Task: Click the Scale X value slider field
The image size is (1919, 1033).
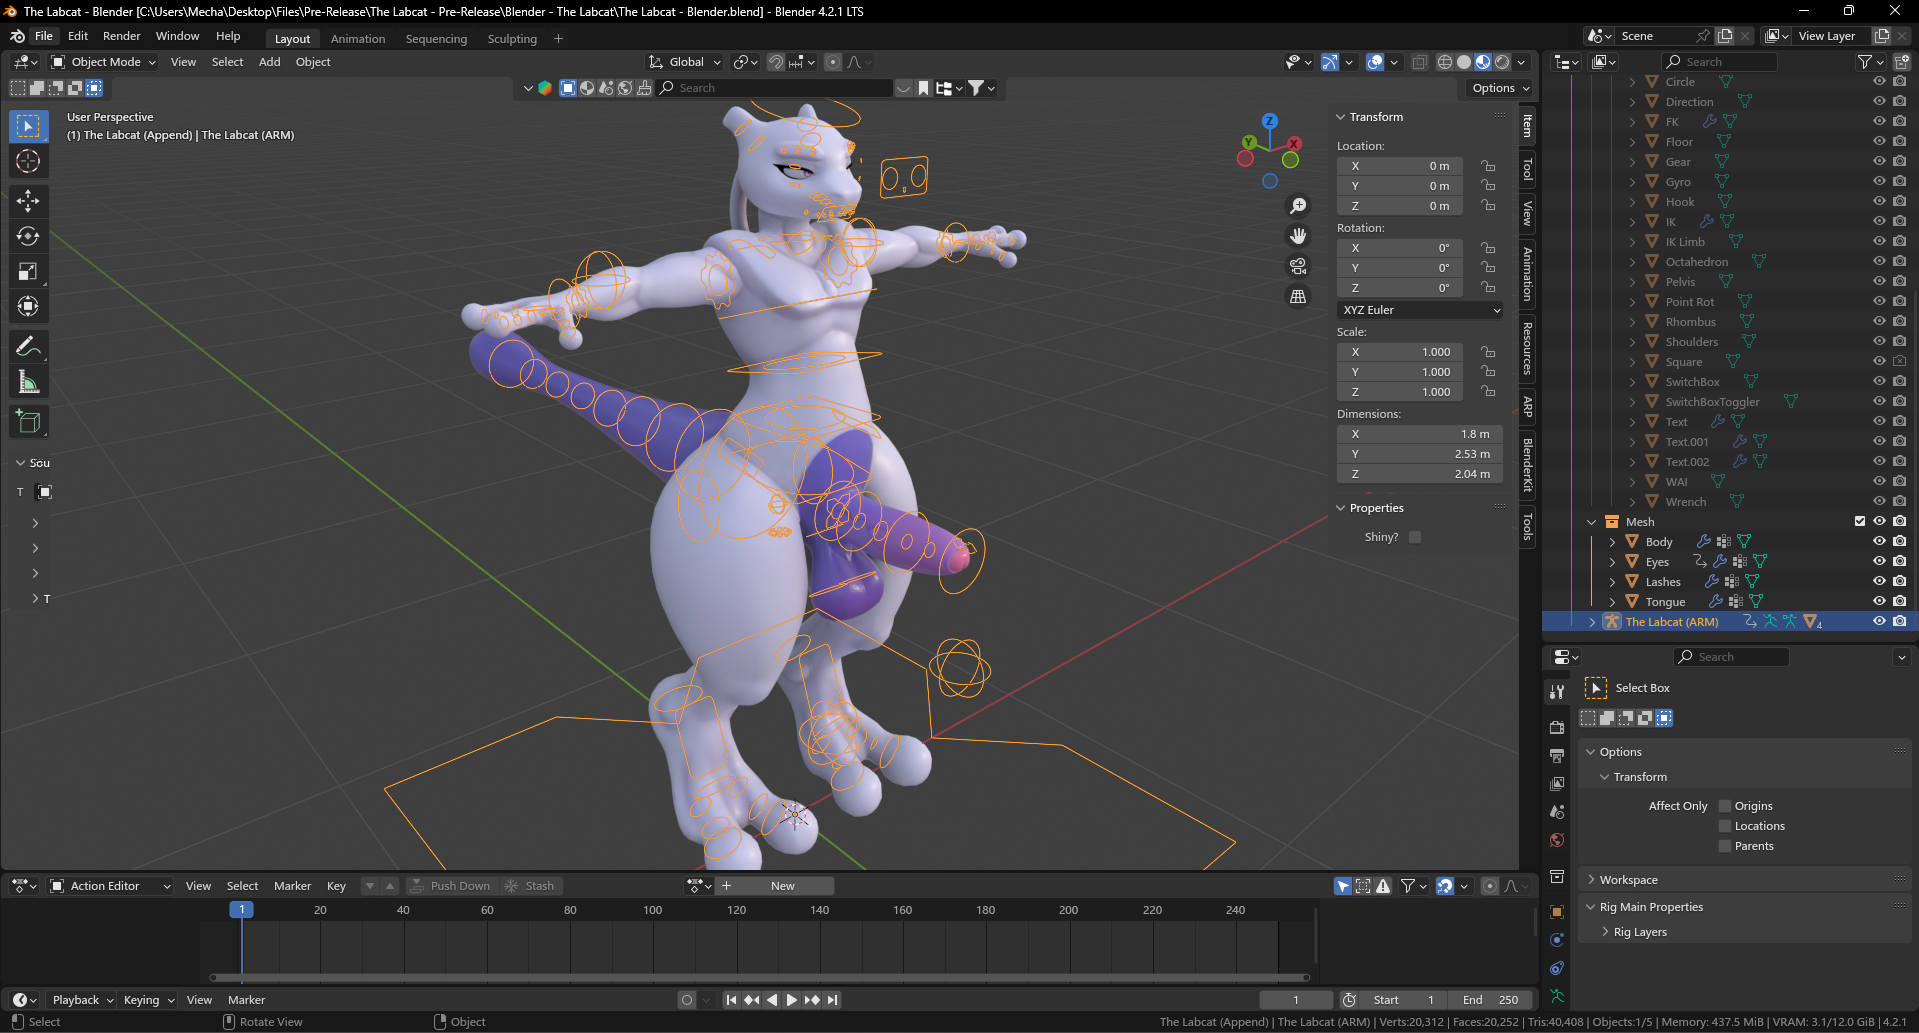Action: (x=1400, y=352)
